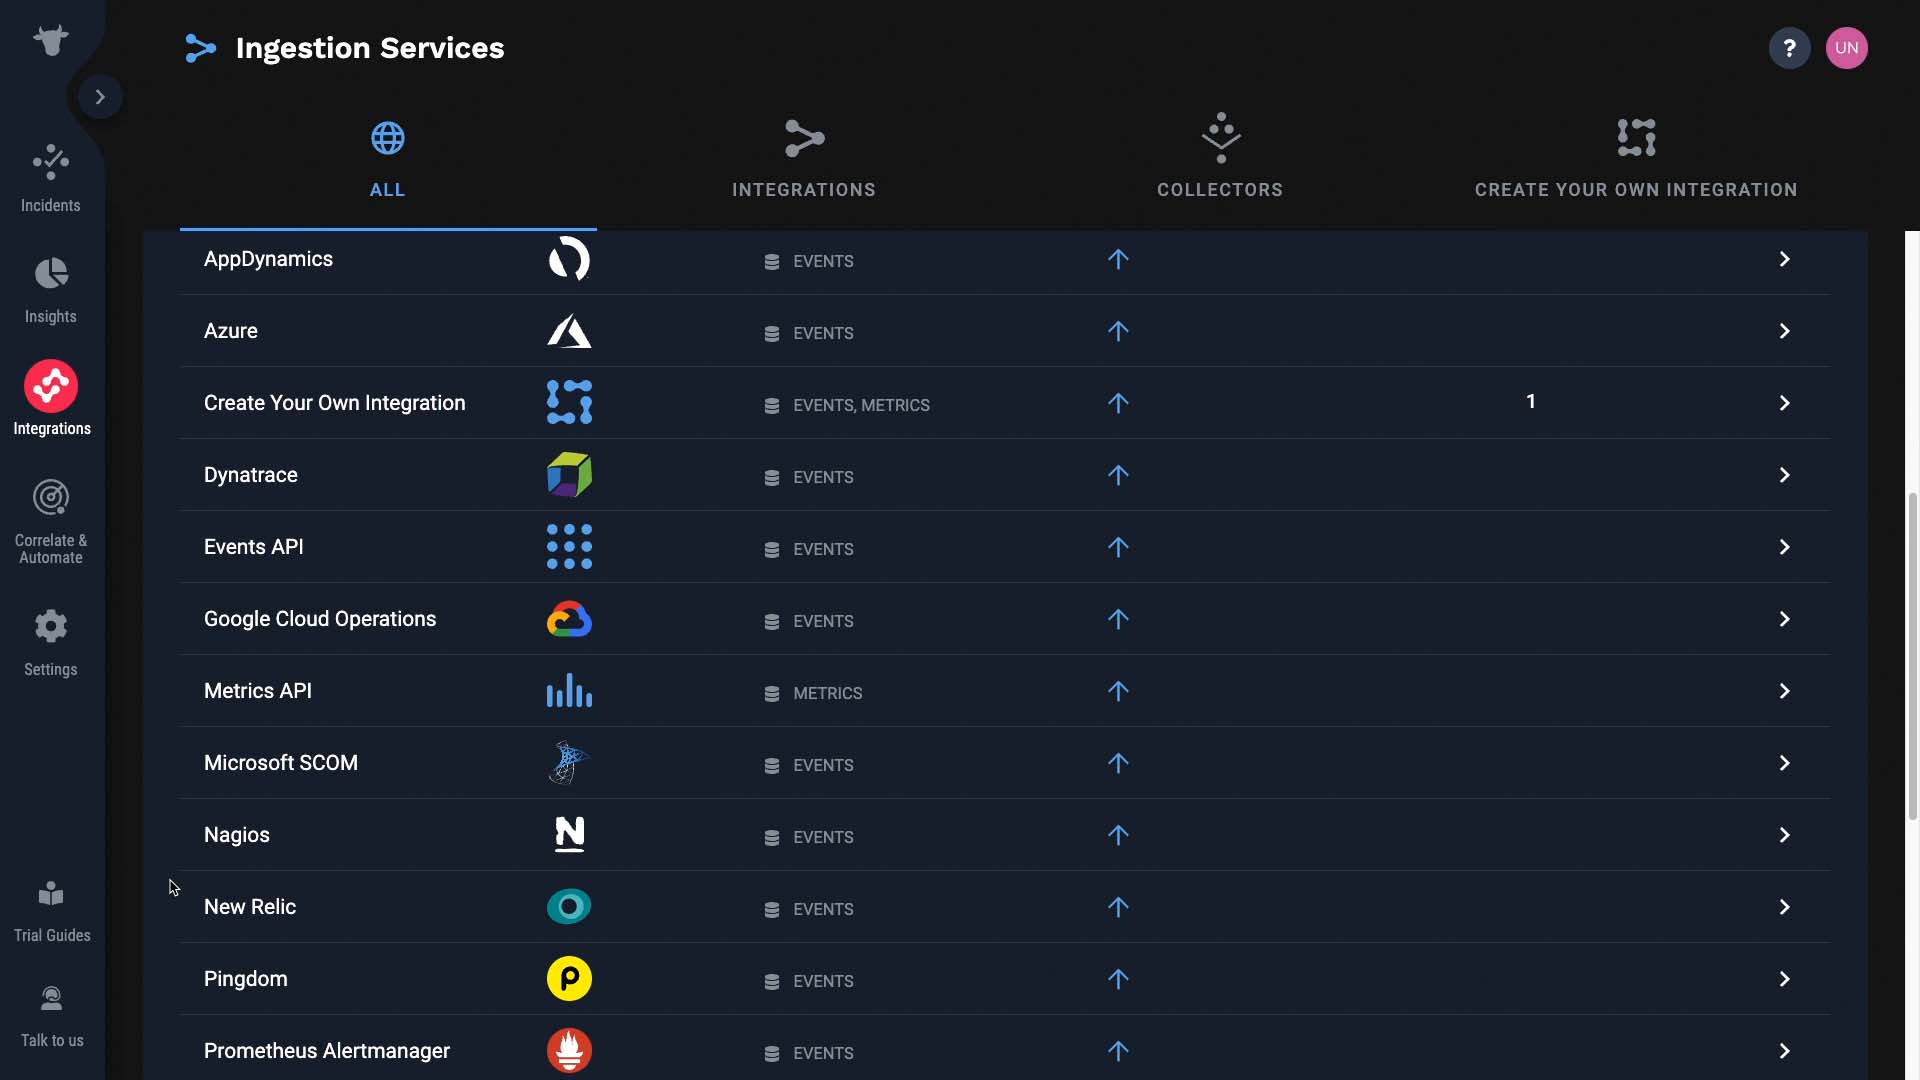Open the Microsoft SCOM integration name
This screenshot has height=1080, width=1920.
click(x=281, y=763)
